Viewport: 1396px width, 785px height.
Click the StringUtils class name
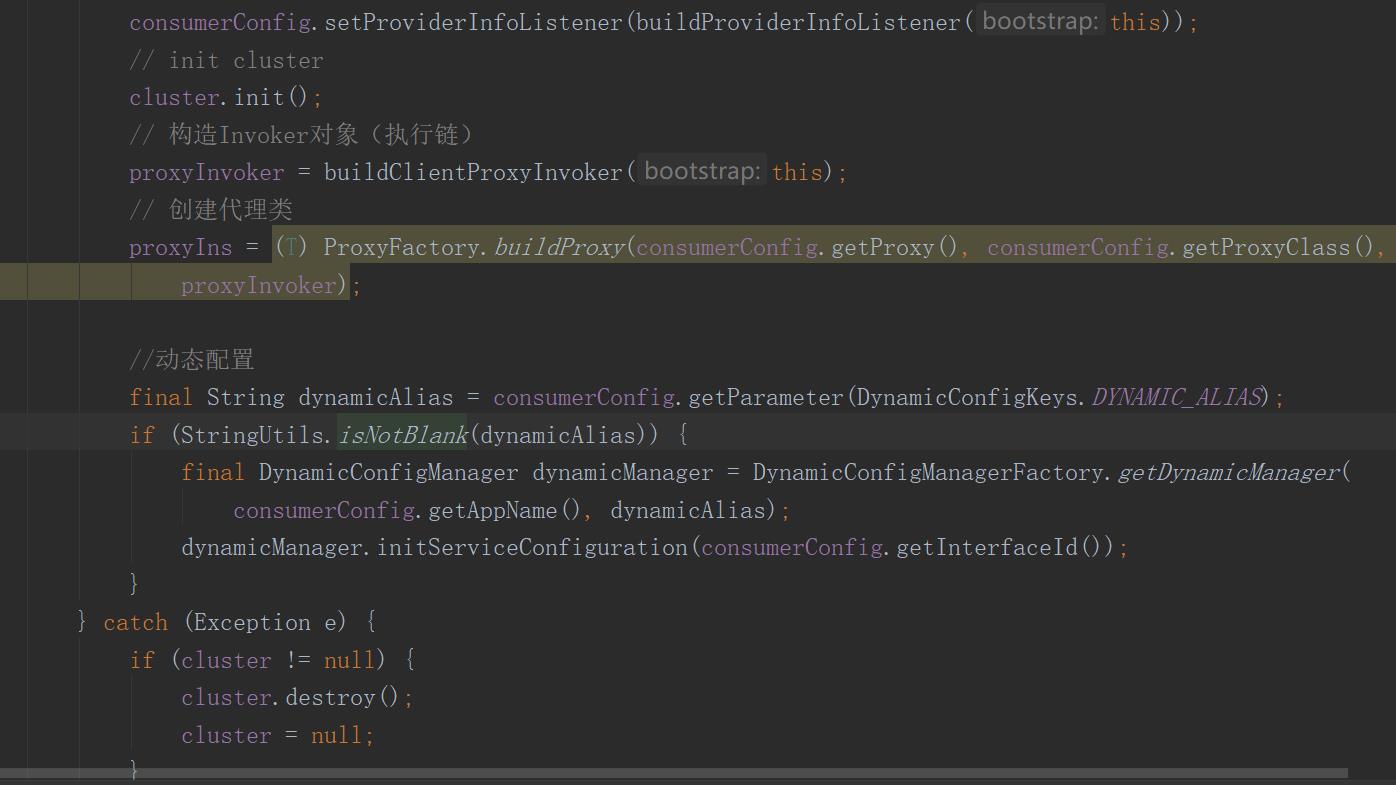click(x=253, y=435)
